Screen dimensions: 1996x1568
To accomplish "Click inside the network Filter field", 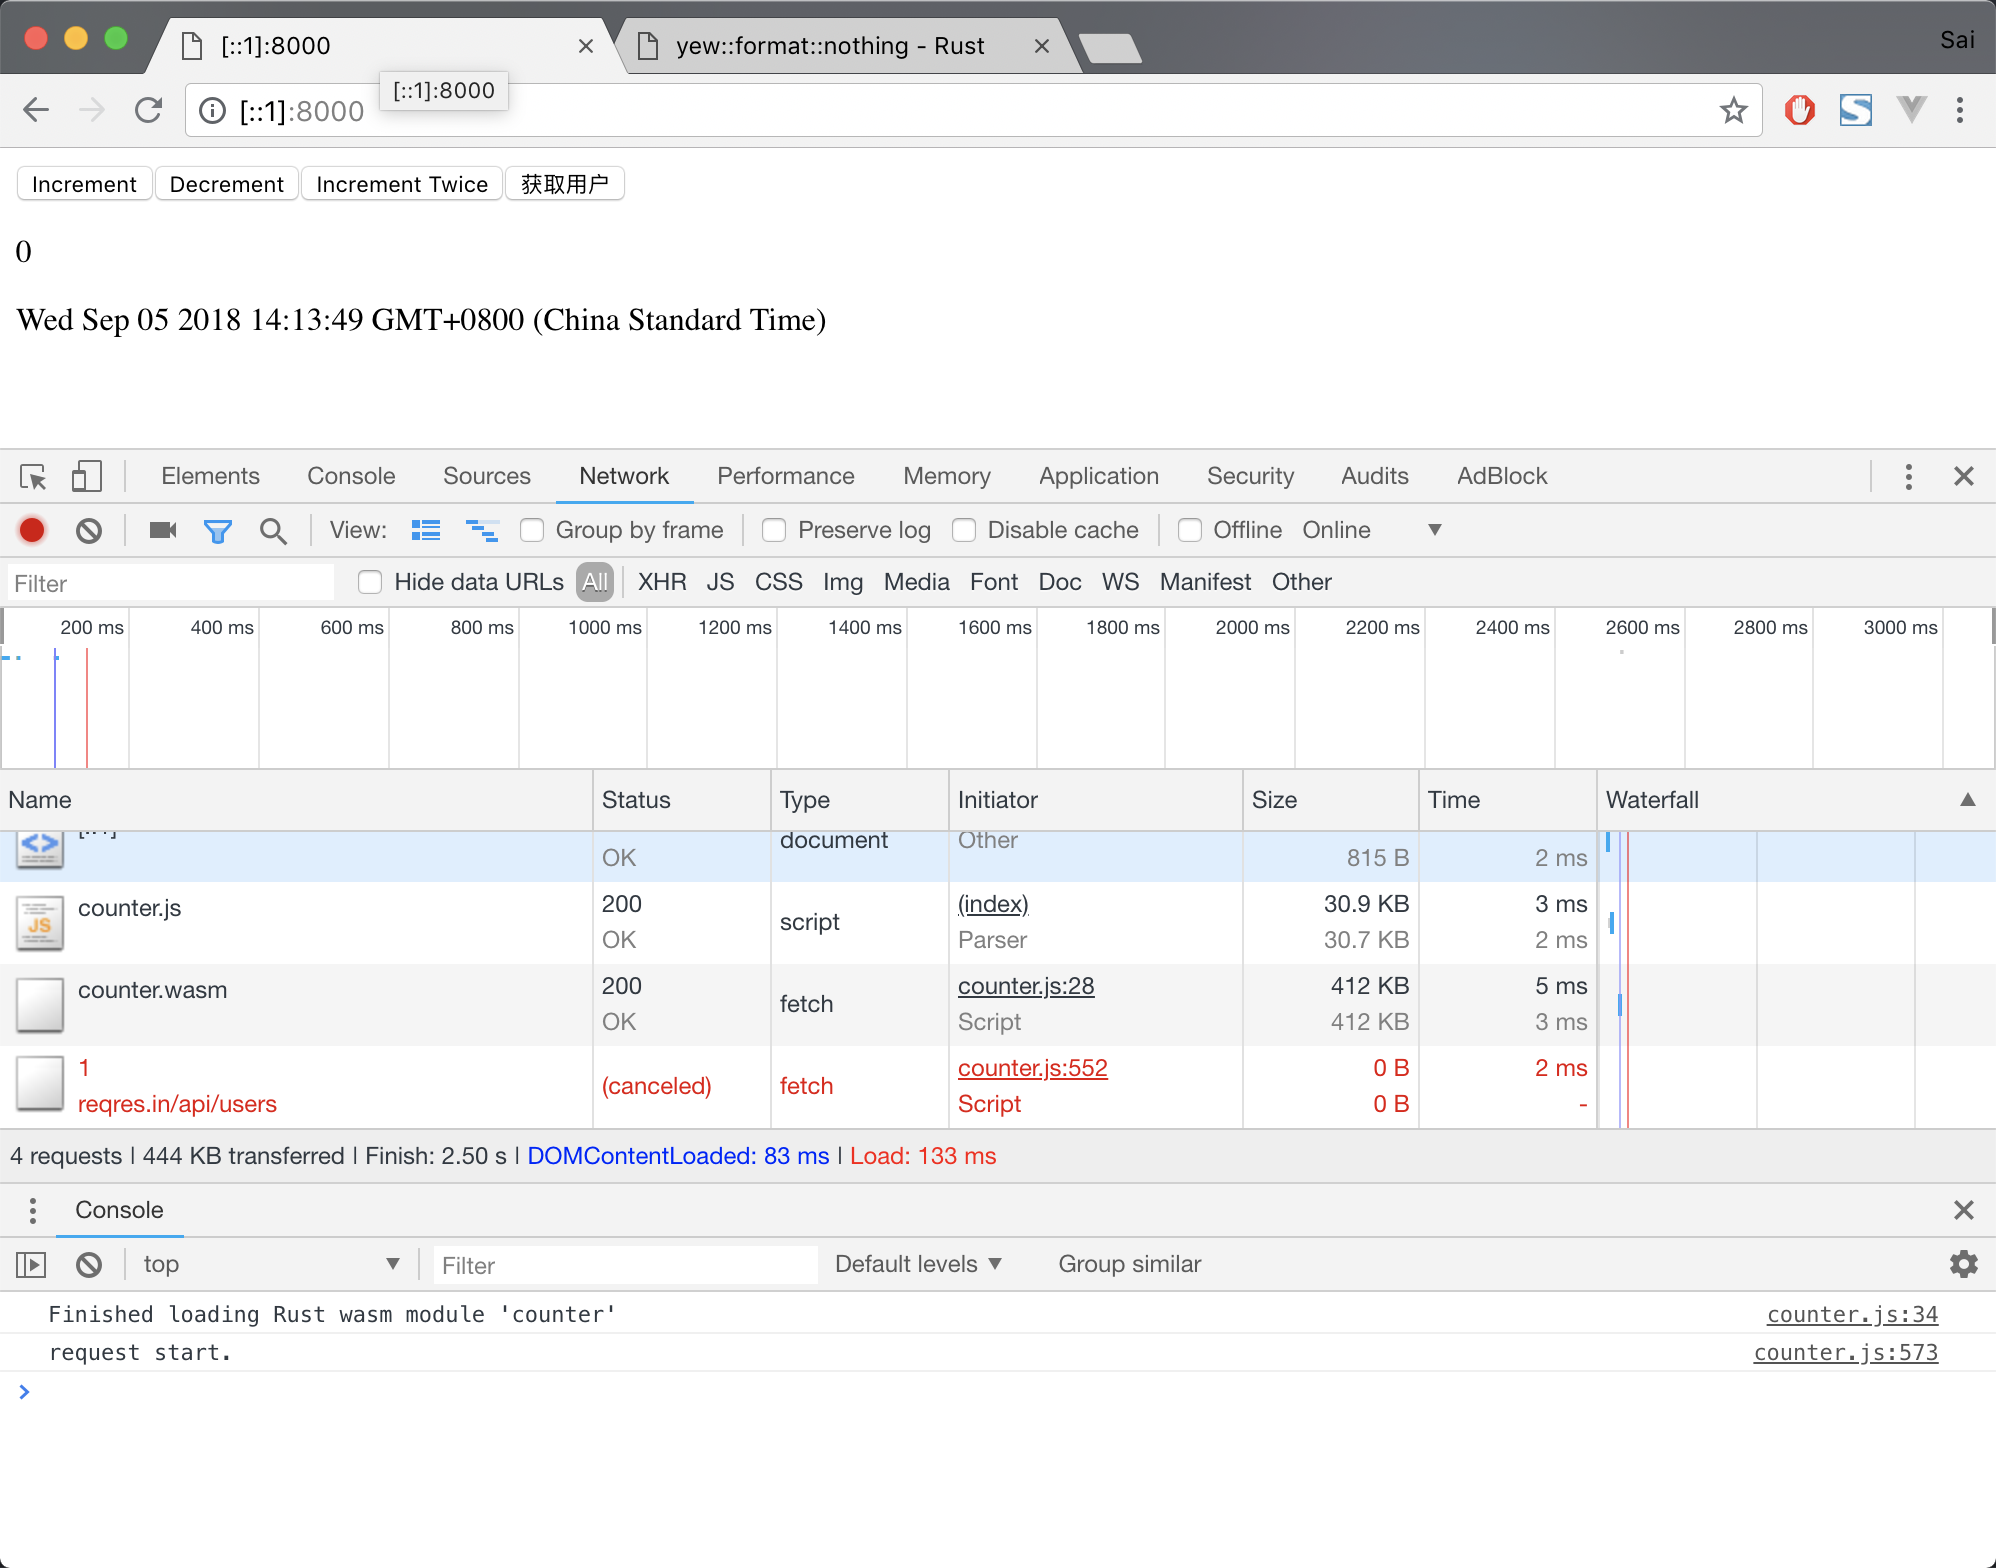I will (x=170, y=582).
